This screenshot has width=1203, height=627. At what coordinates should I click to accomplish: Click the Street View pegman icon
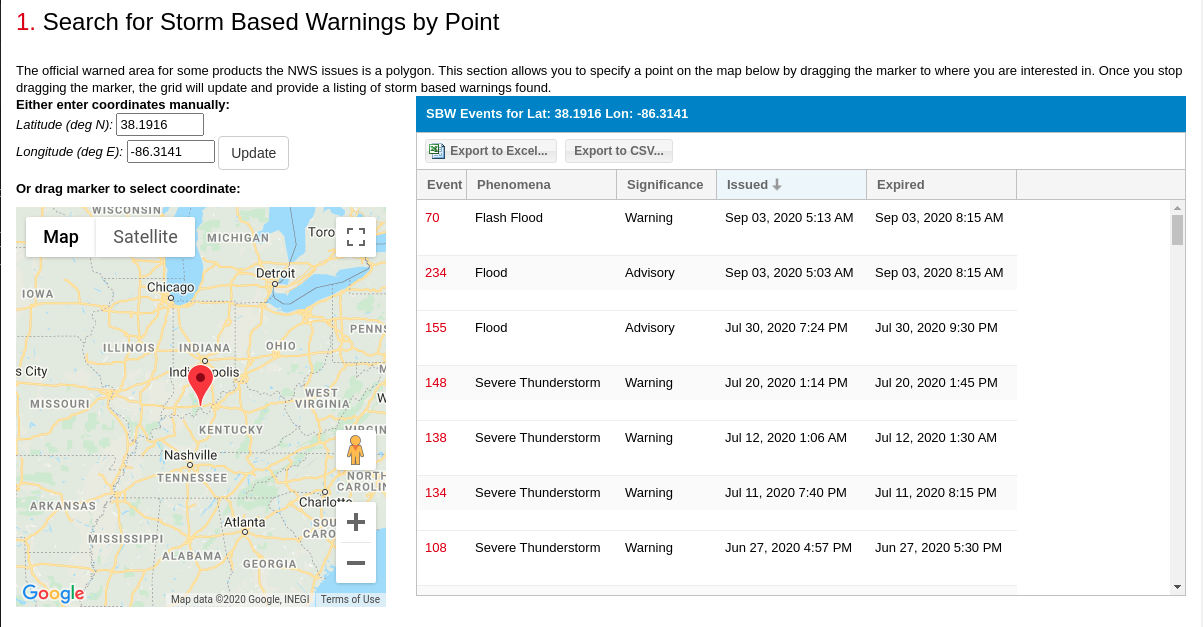coord(355,450)
